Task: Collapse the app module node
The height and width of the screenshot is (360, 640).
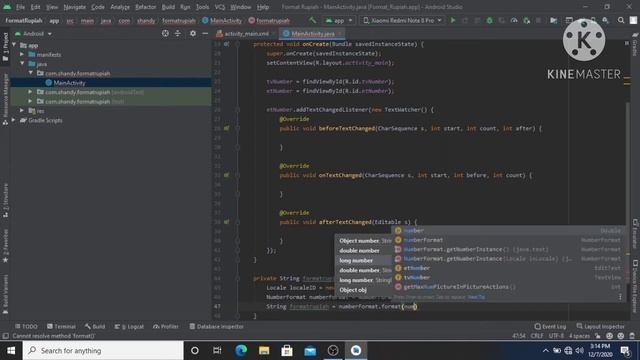Action: 14,45
